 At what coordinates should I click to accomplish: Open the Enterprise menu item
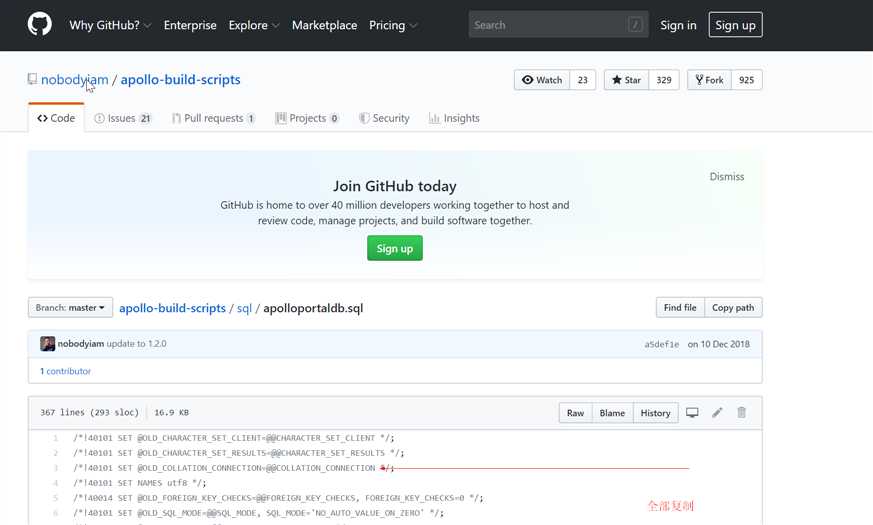pos(190,25)
